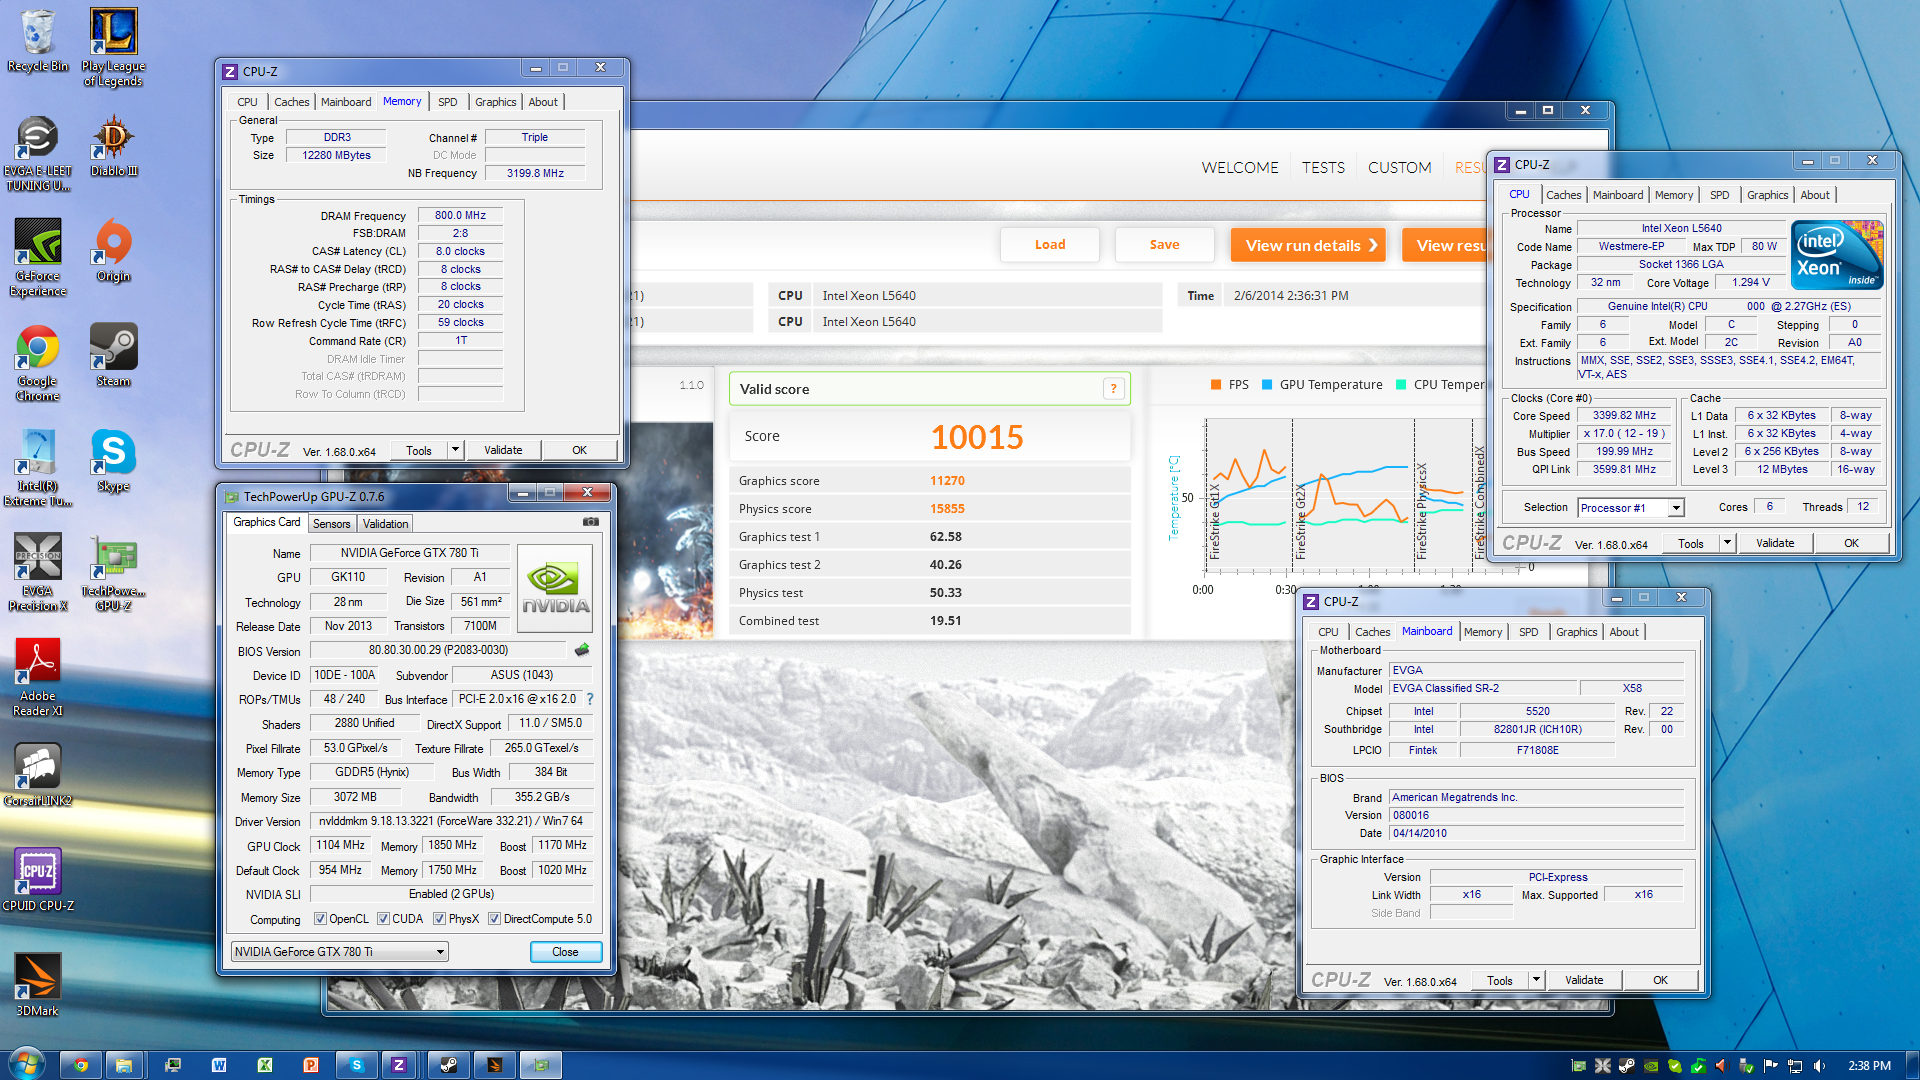Toggle PhysX checkbox in GPU-Z
1920x1080 pixels.
click(439, 919)
